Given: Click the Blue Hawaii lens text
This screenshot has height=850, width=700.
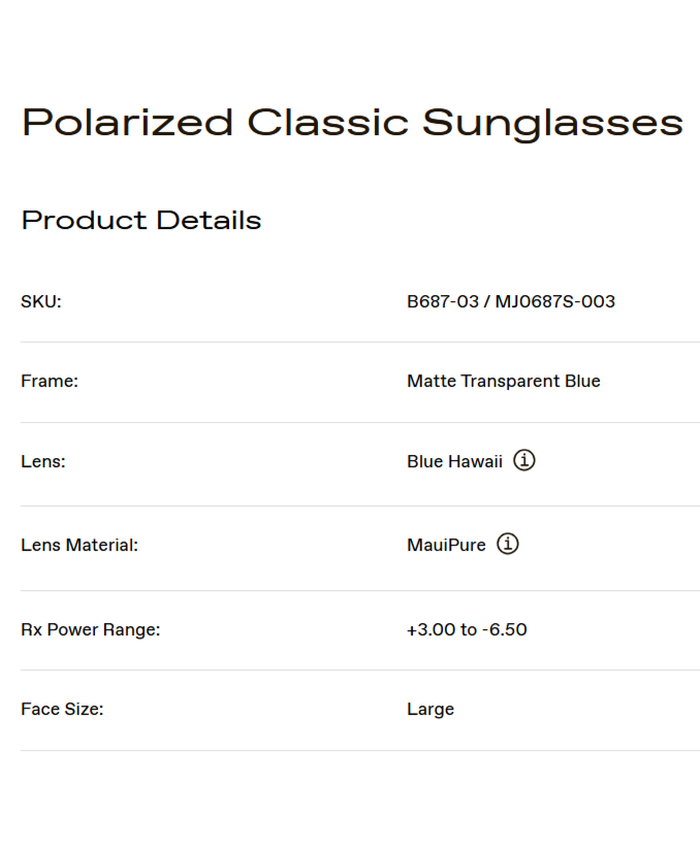Looking at the screenshot, I should point(454,462).
